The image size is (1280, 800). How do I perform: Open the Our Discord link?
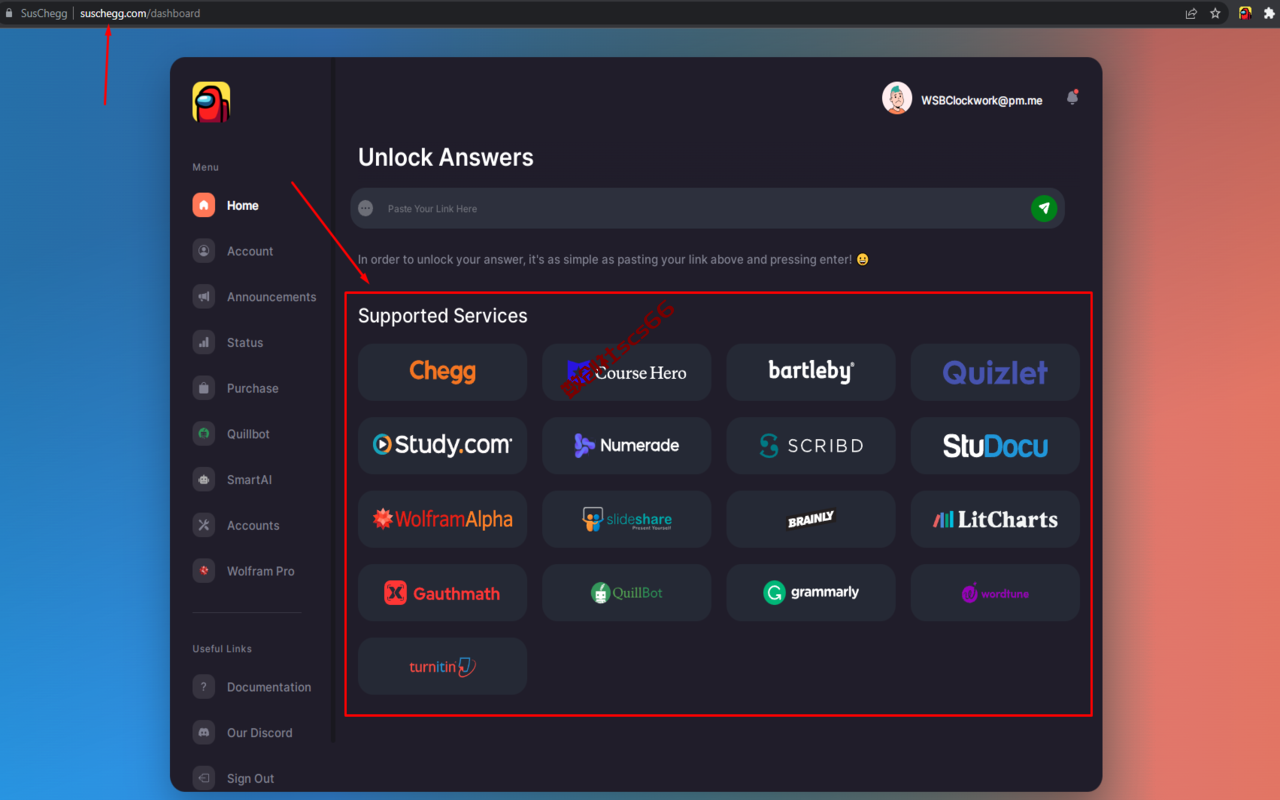(260, 733)
